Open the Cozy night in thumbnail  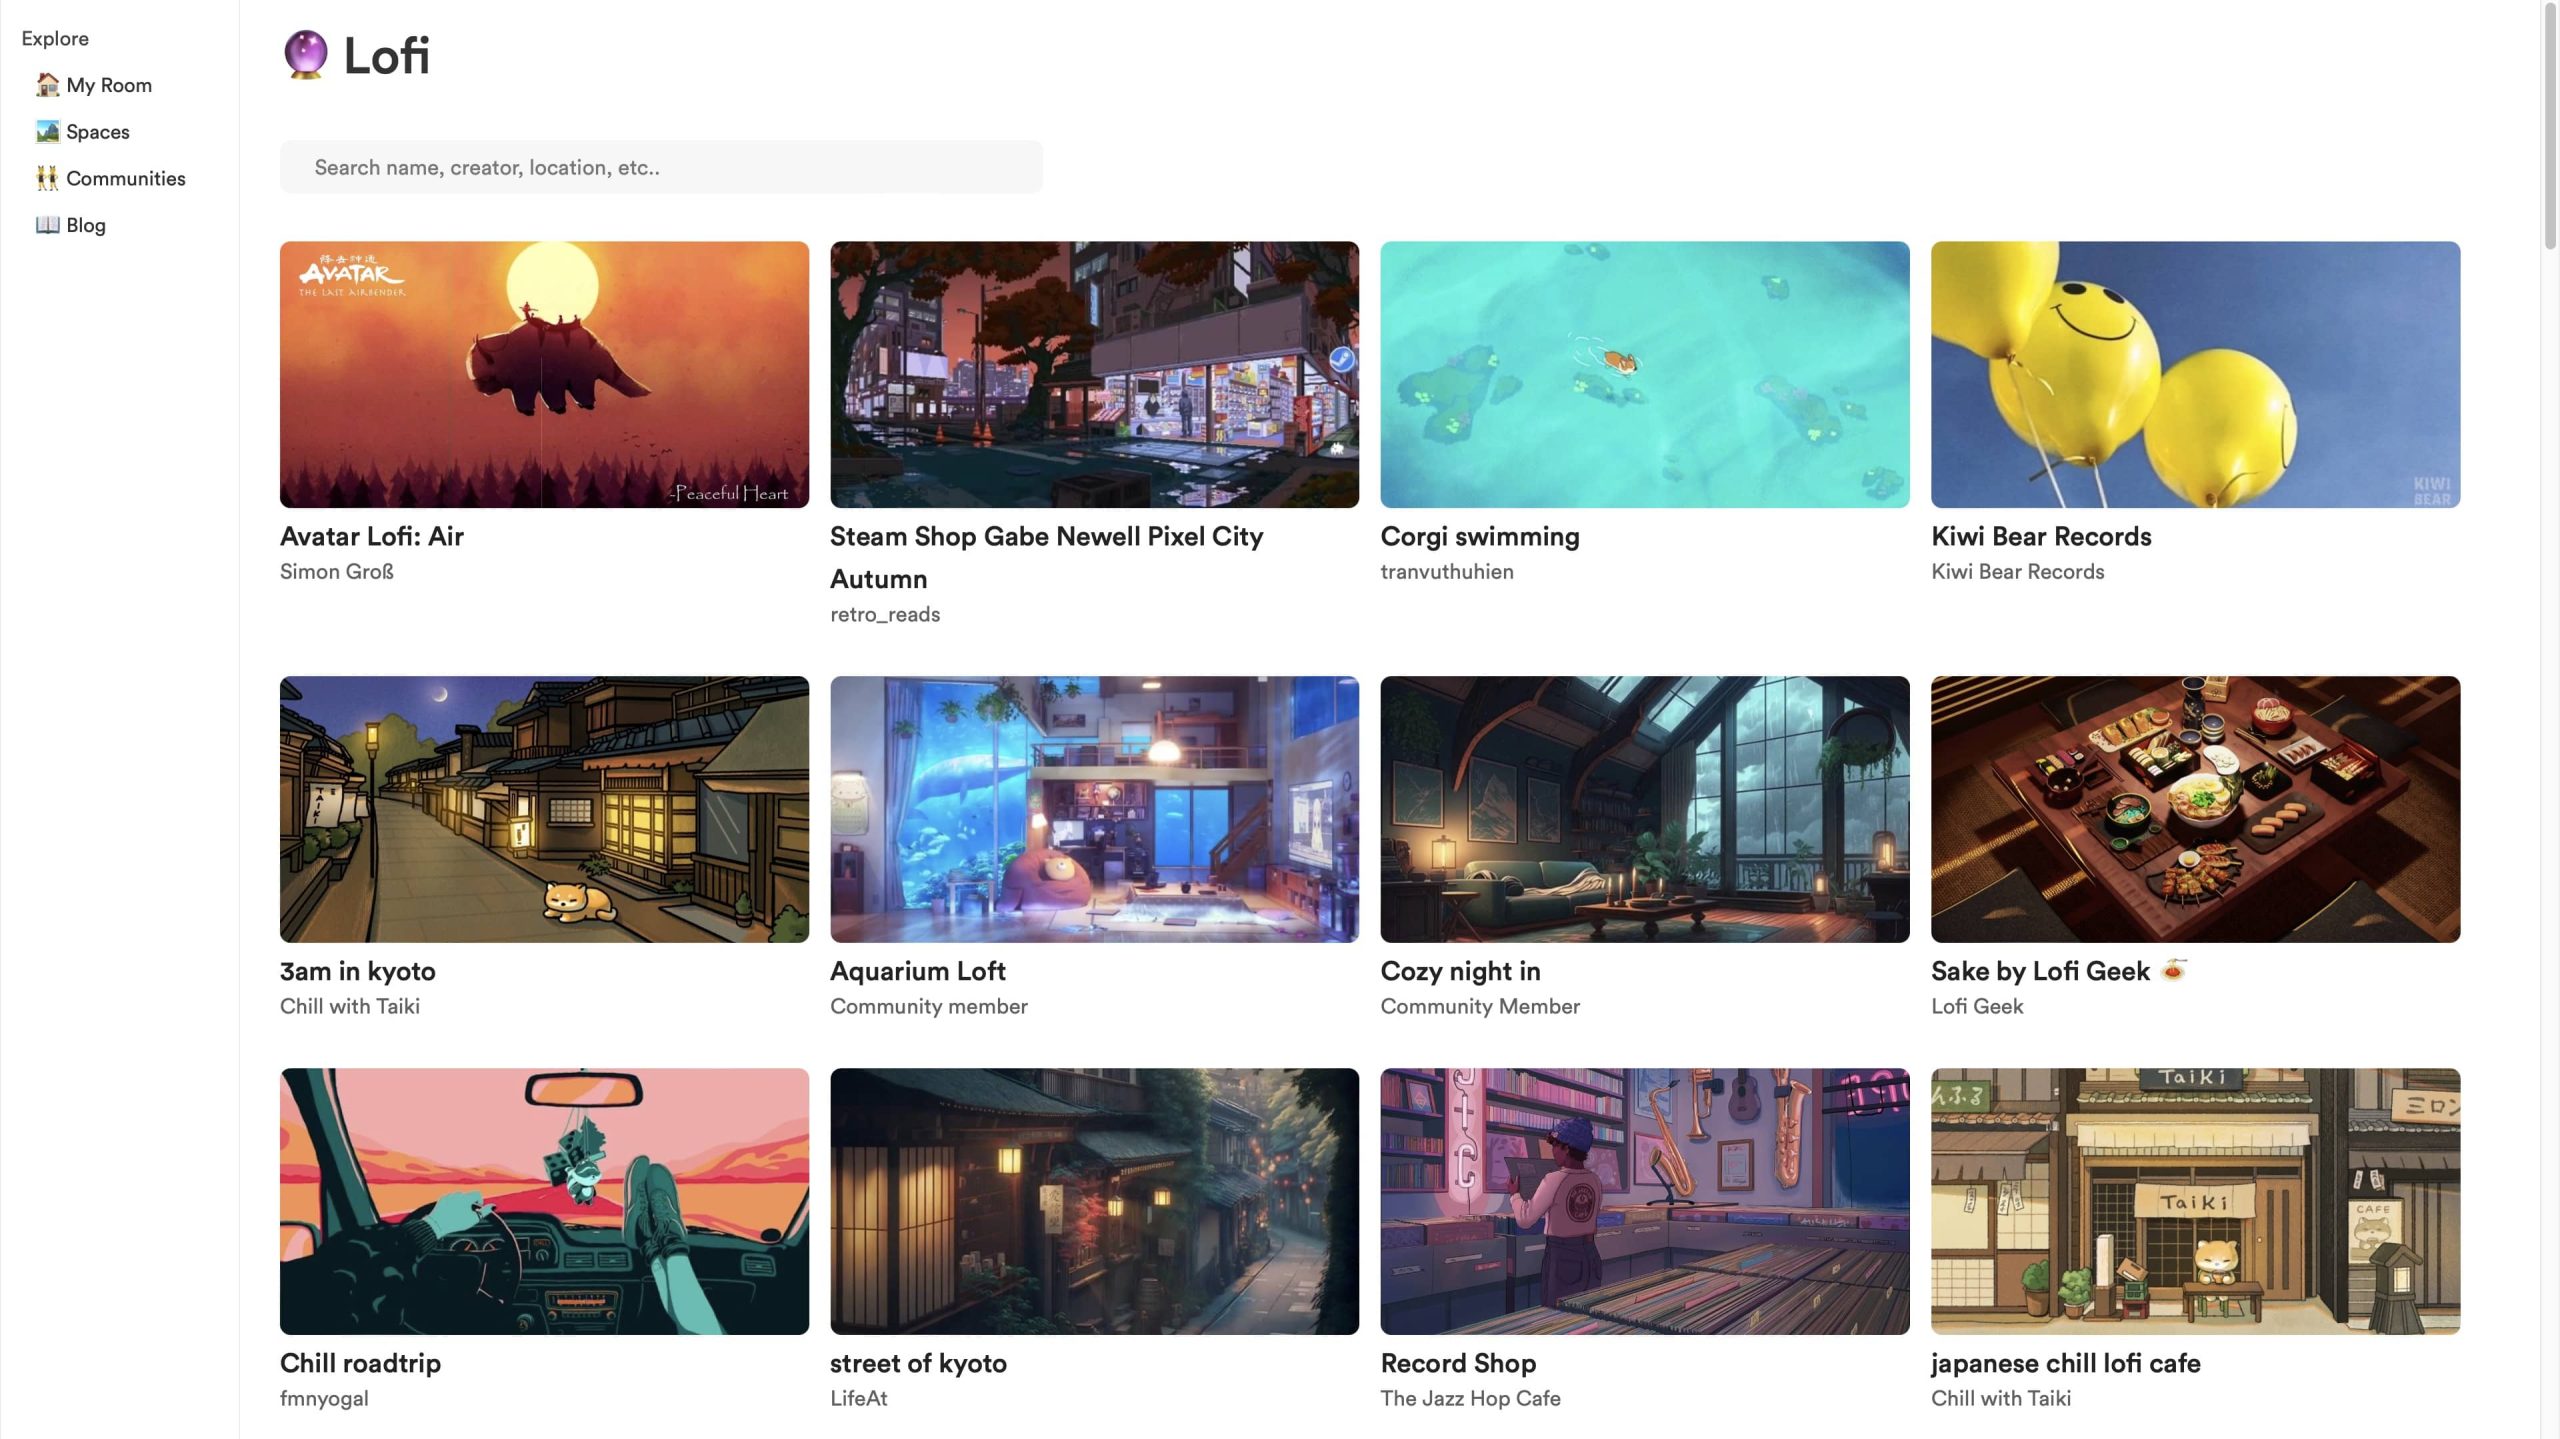click(1644, 809)
